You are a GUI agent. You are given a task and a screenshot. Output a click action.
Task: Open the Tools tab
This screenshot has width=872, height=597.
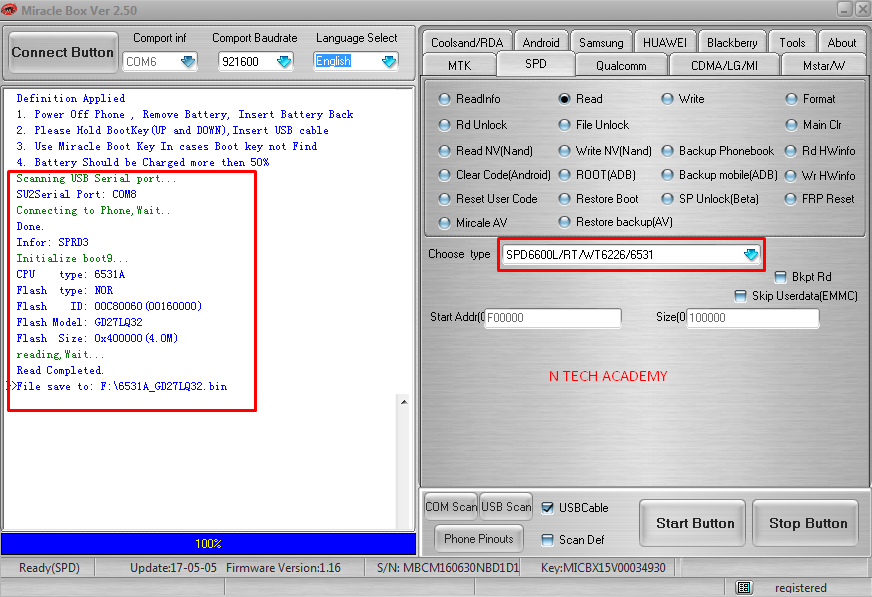[792, 43]
